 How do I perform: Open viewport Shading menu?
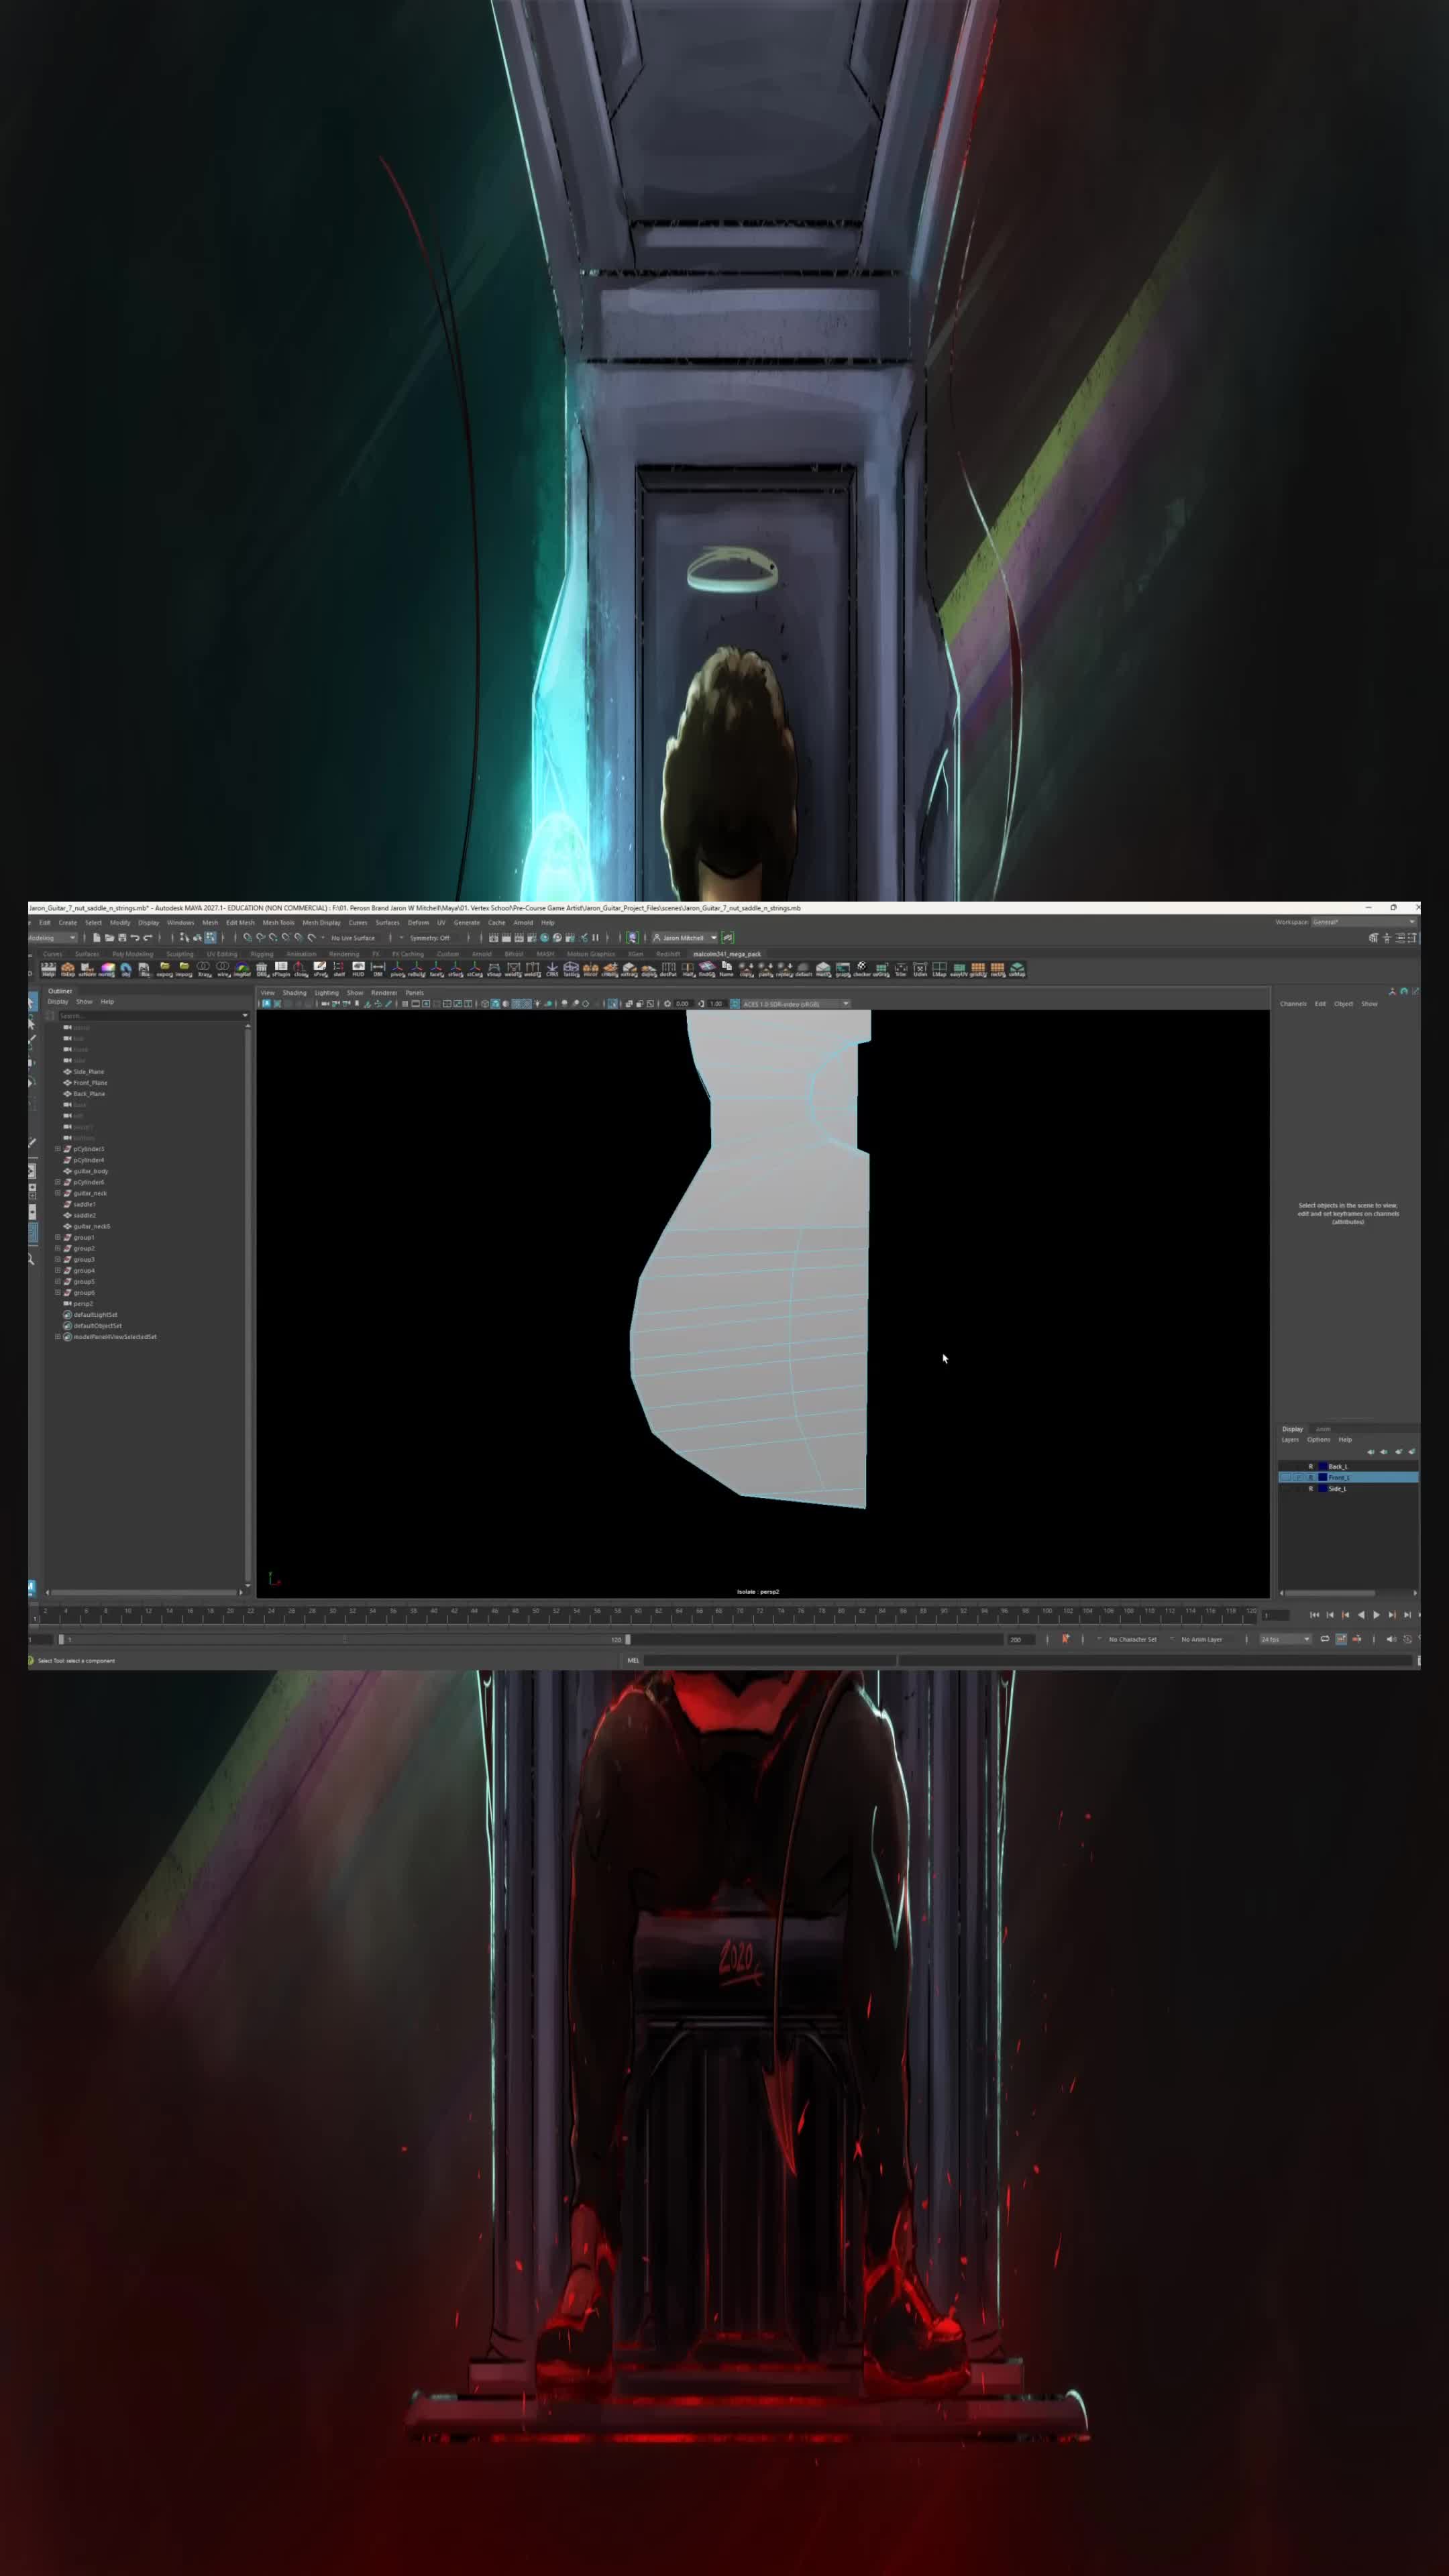point(294,993)
